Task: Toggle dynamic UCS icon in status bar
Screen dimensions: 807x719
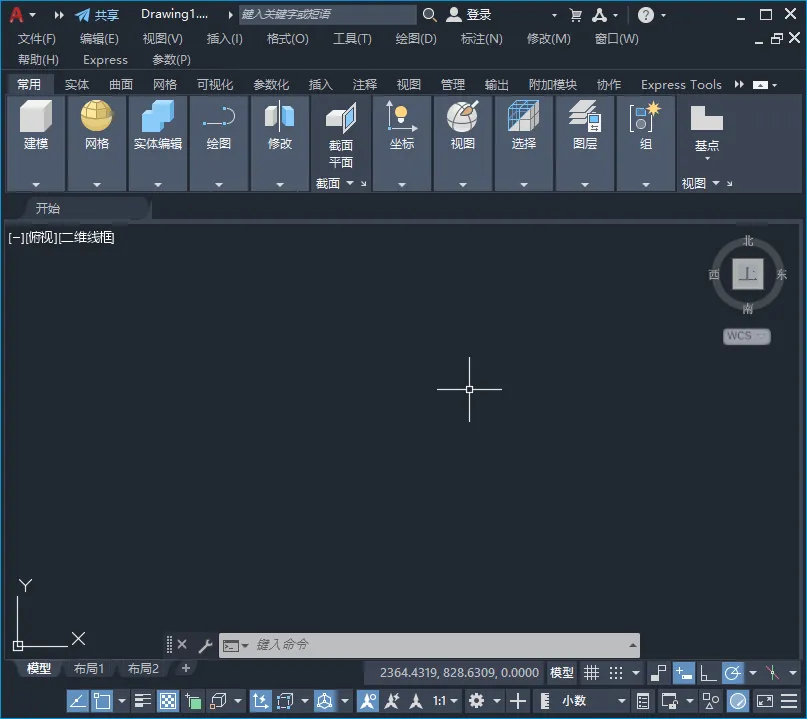Action: pyautogui.click(x=260, y=701)
